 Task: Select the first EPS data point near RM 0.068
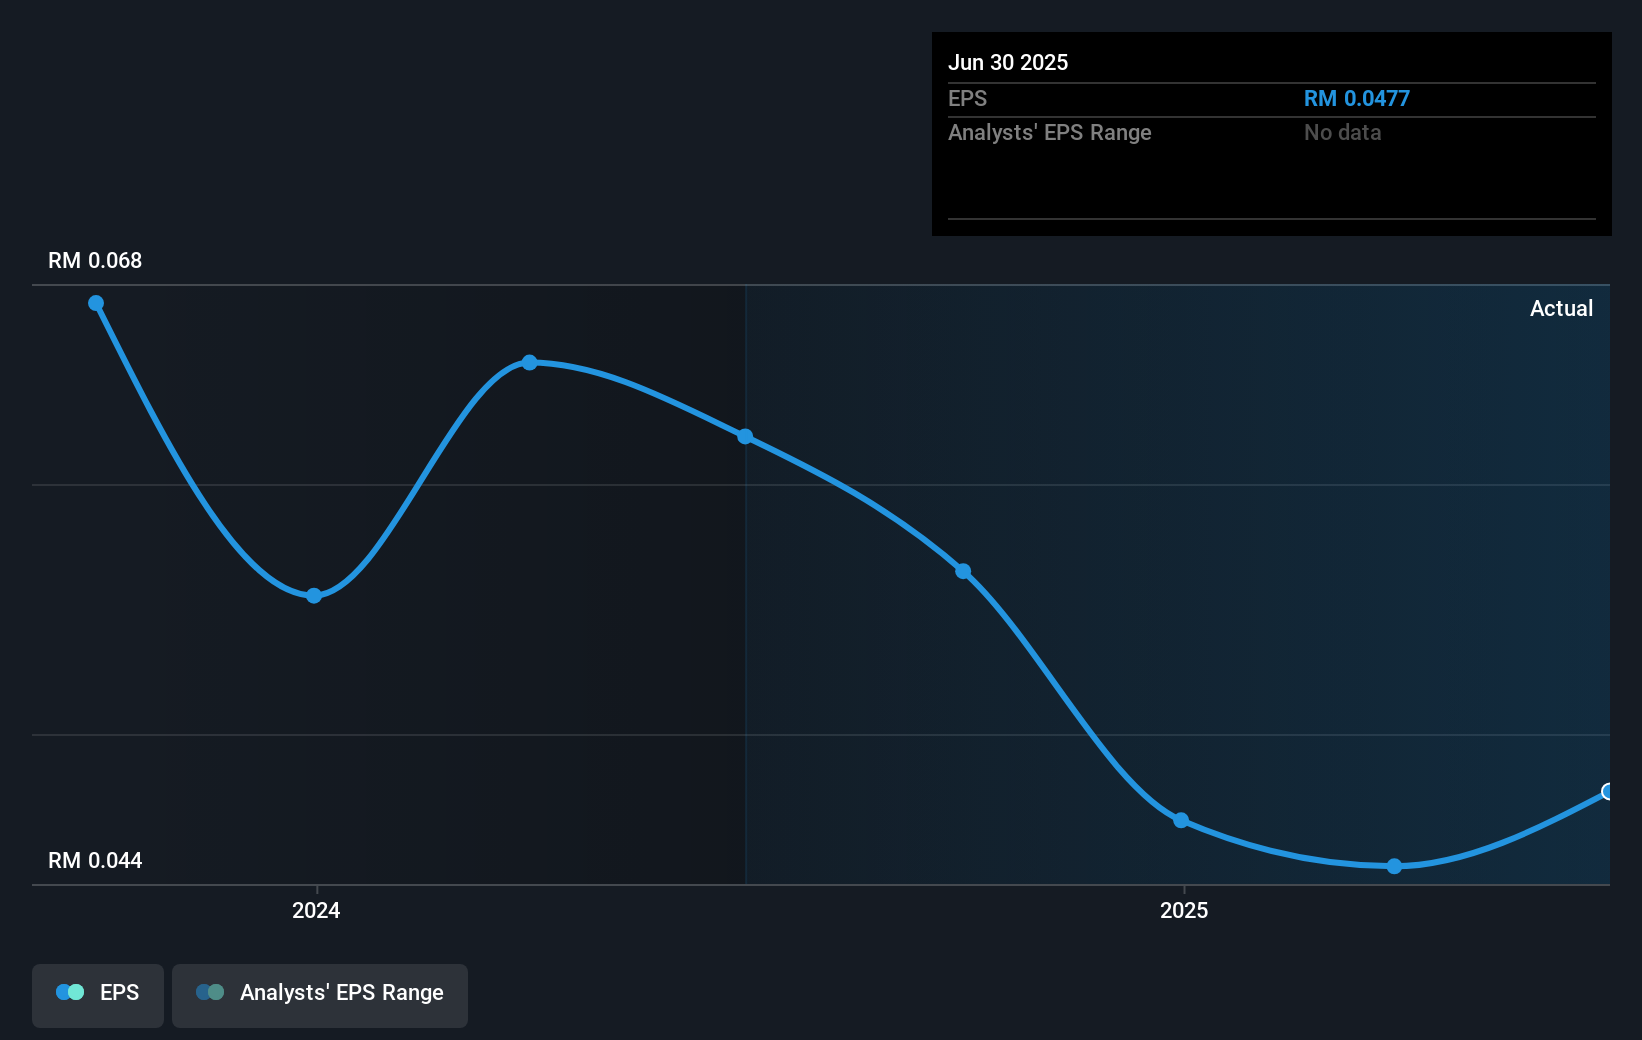pos(96,303)
